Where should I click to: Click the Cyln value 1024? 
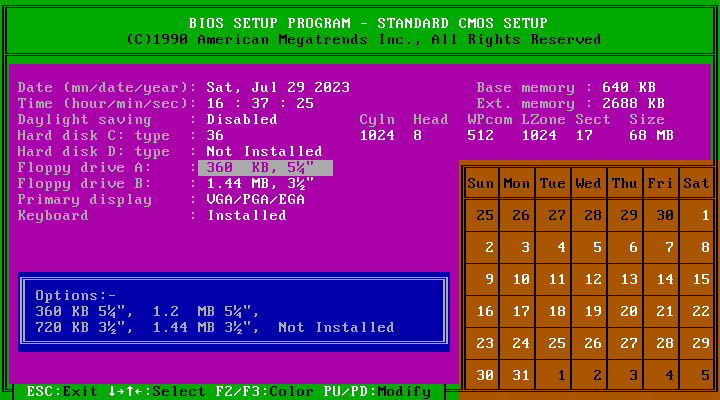[x=377, y=135]
